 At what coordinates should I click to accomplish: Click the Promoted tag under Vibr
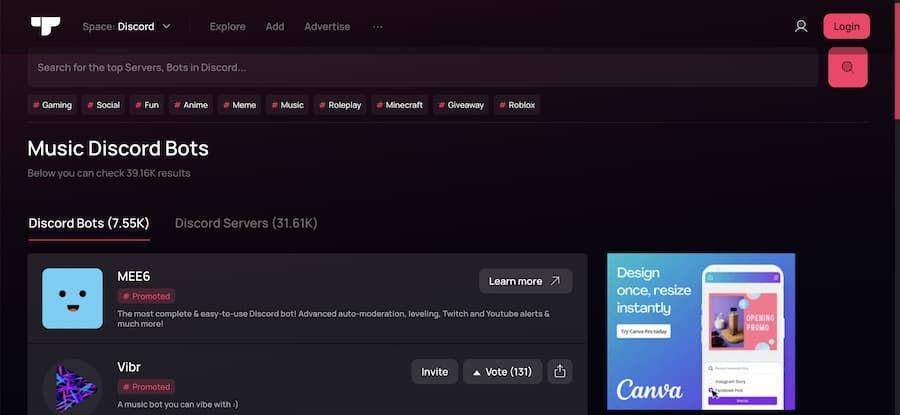[146, 387]
